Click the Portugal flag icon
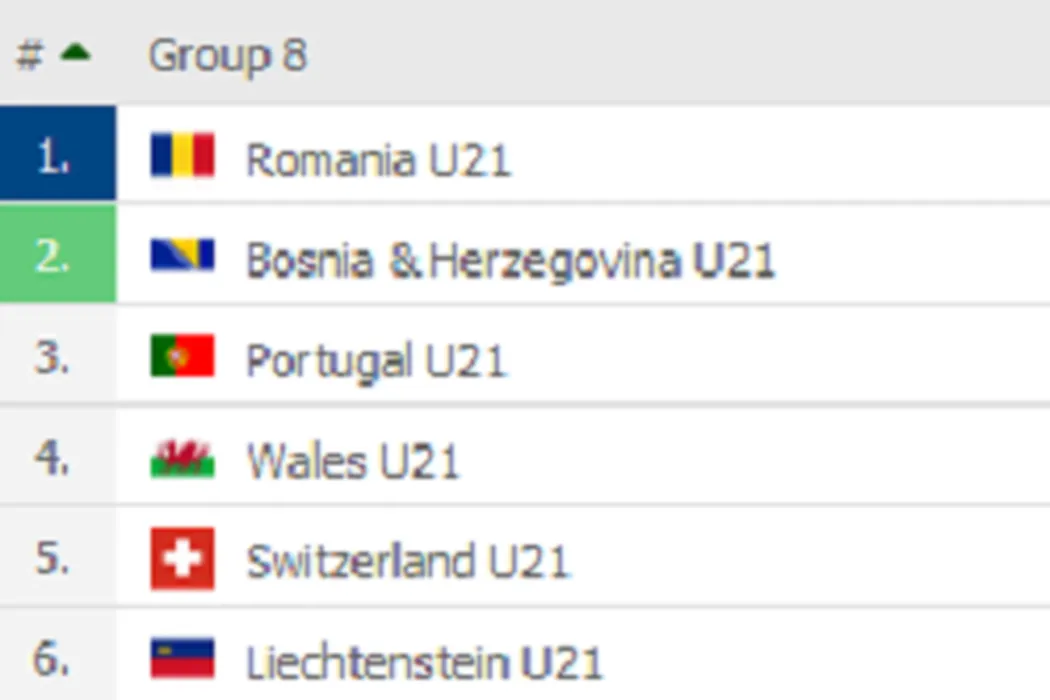1050x700 pixels. click(x=182, y=356)
